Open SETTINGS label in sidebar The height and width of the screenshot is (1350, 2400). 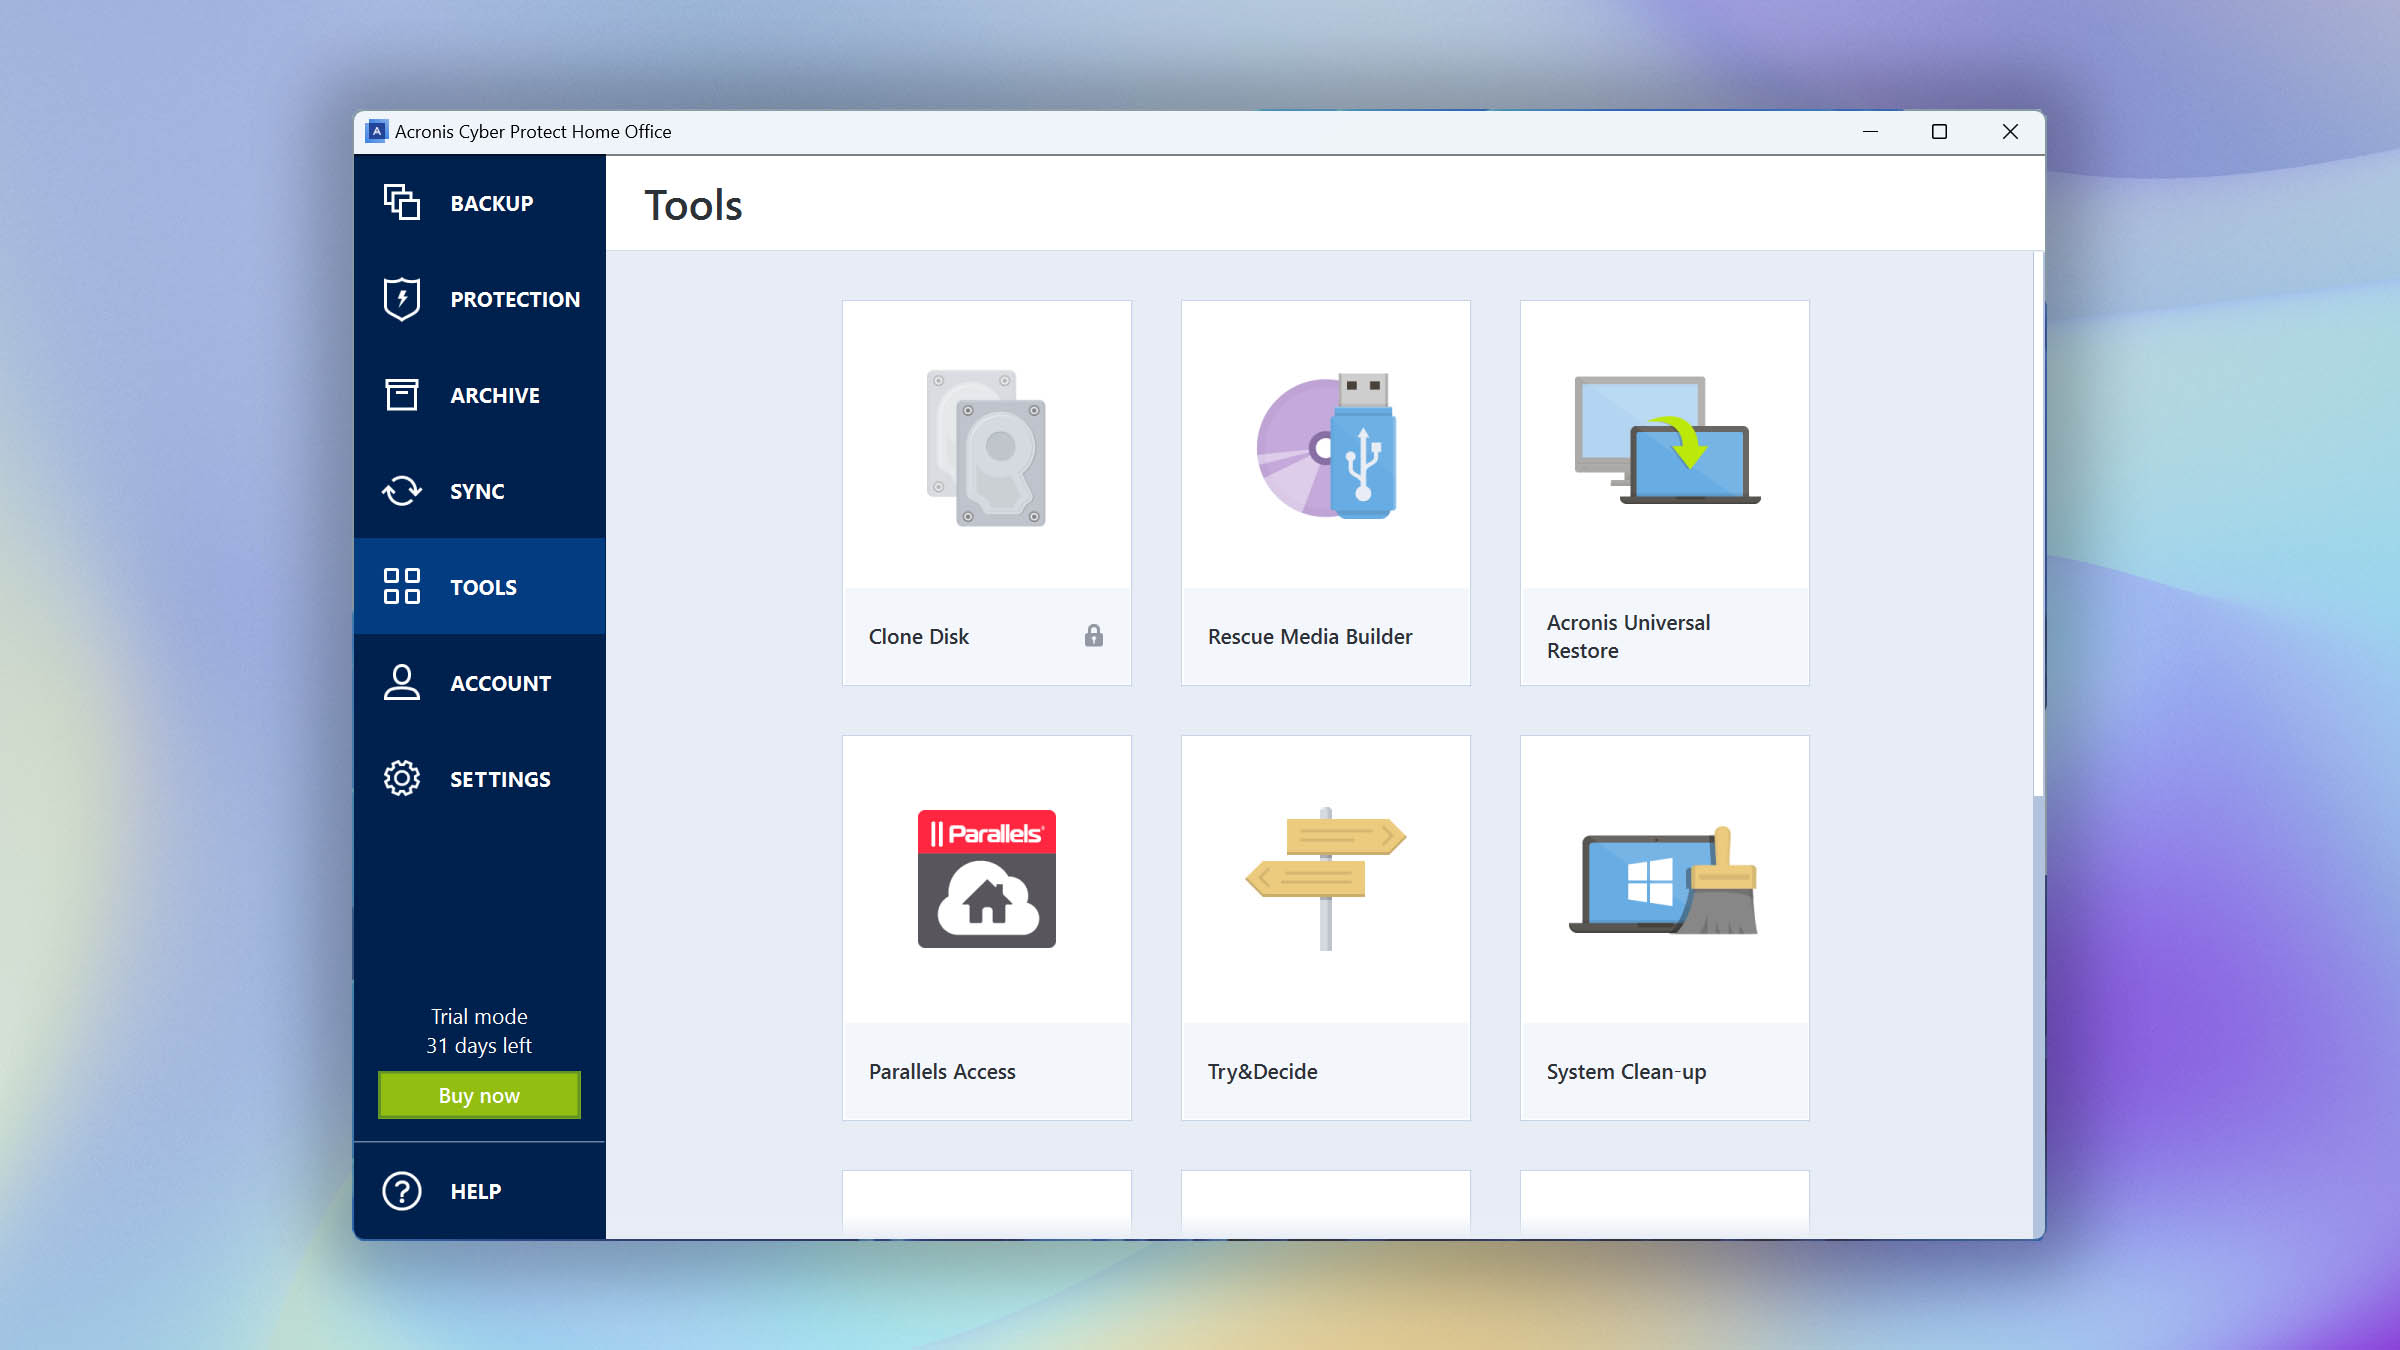tap(500, 779)
